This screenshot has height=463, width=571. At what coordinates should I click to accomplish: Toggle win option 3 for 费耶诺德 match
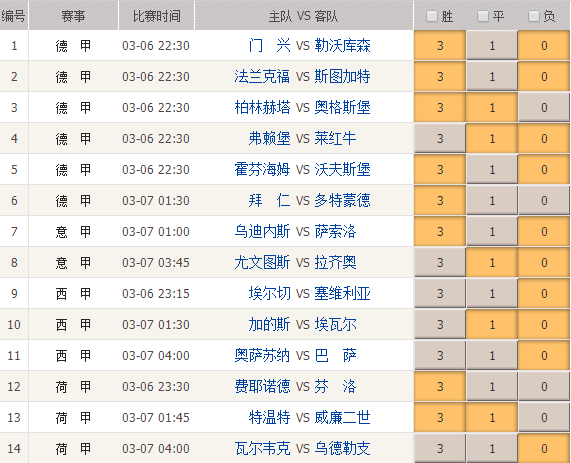point(440,386)
